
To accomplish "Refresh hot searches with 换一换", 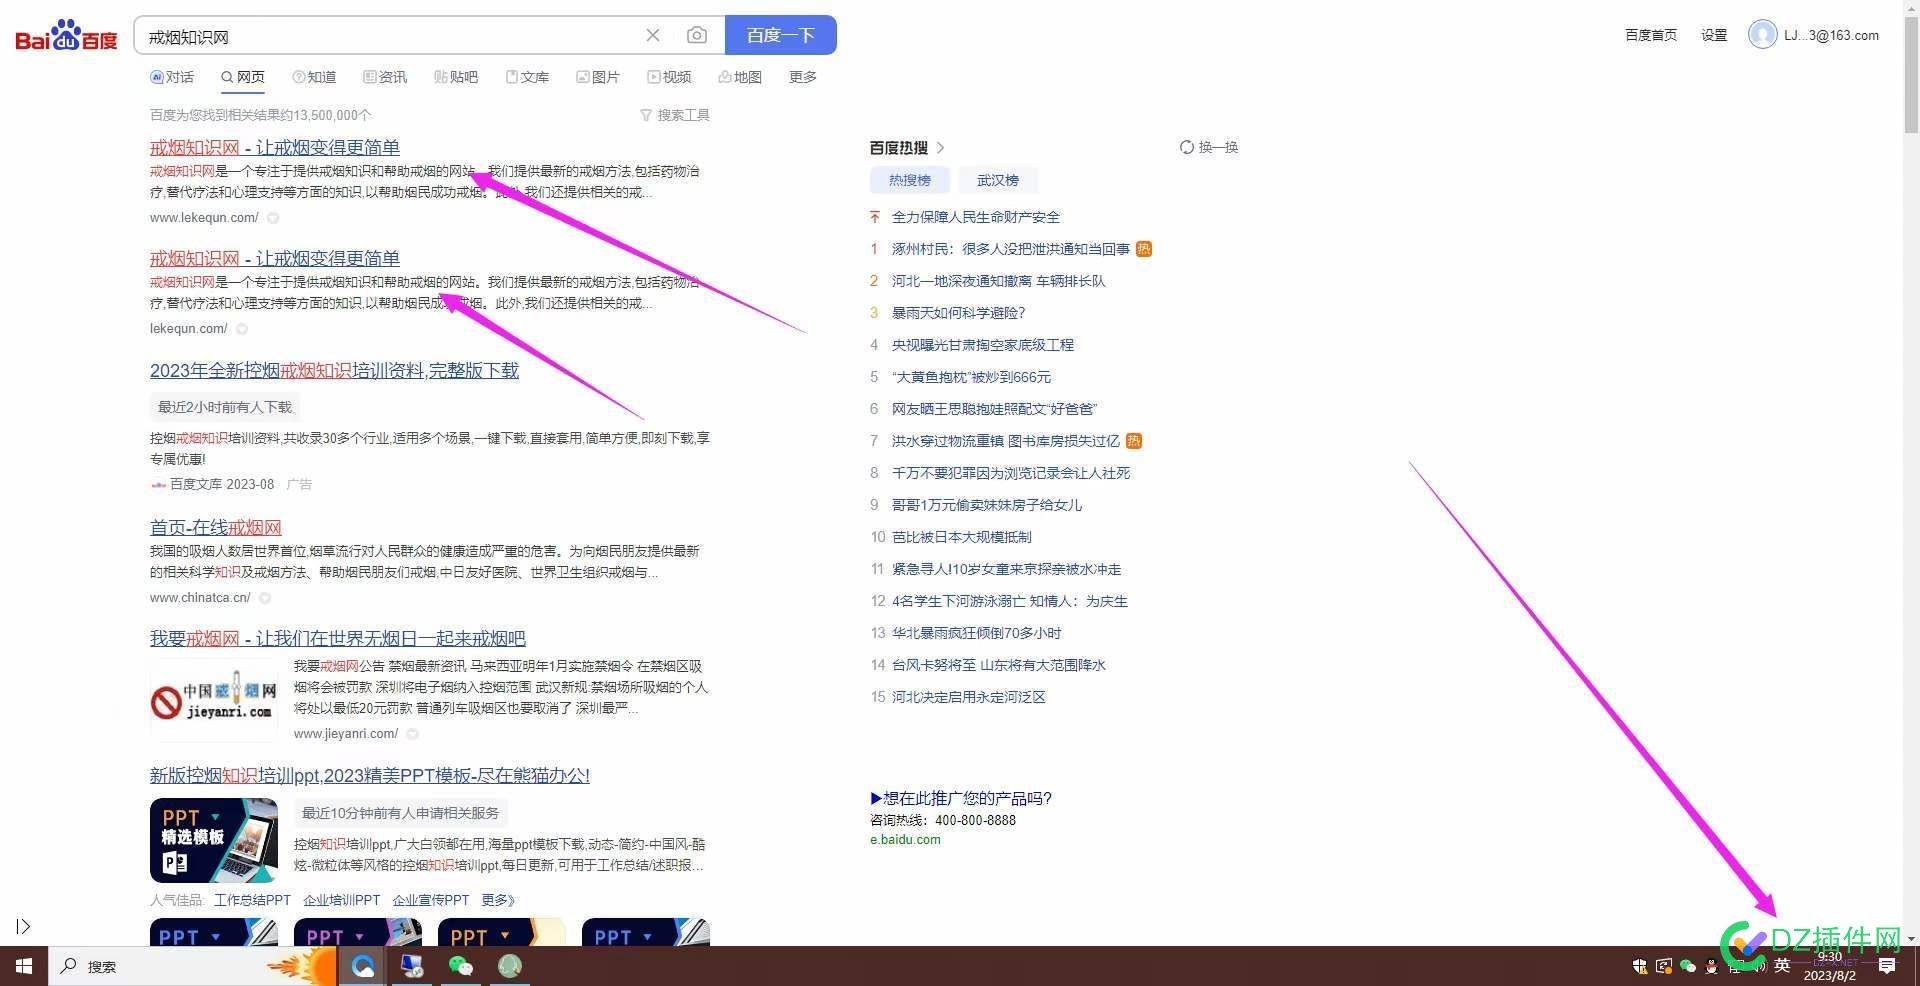I will click(x=1209, y=147).
